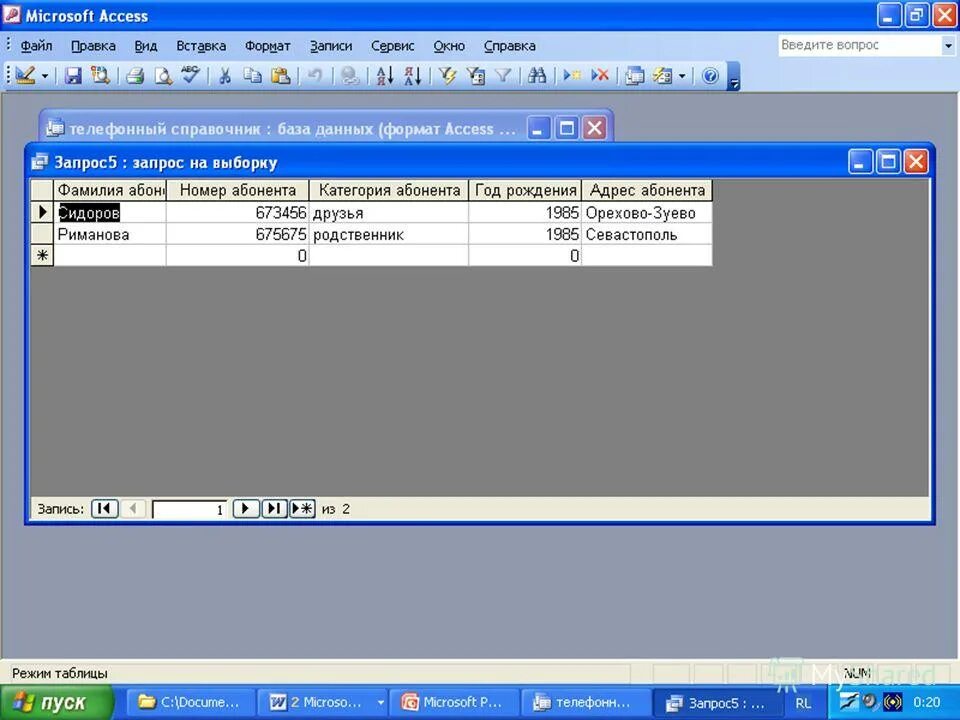This screenshot has height=720, width=960.
Task: Click Filter By Selection icon
Action: pyautogui.click(x=448, y=75)
